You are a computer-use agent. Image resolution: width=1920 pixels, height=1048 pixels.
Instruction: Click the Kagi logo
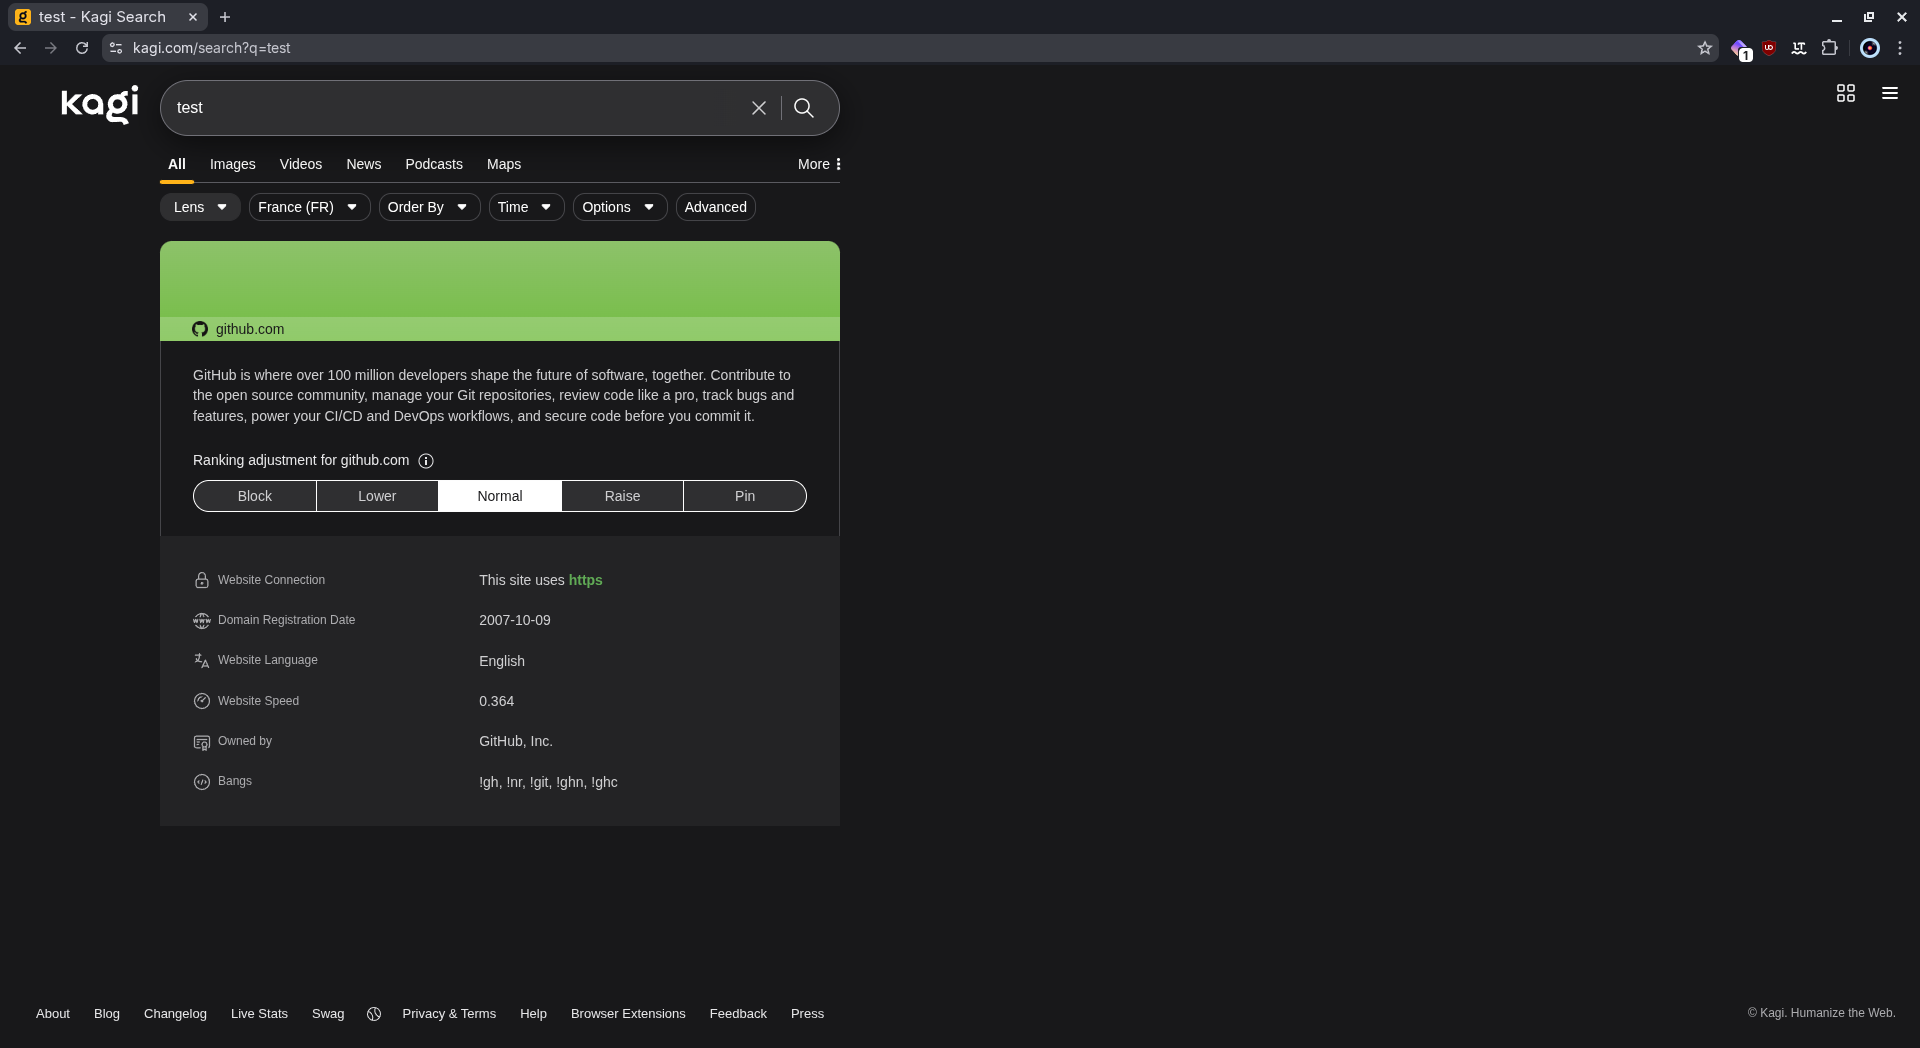(100, 104)
